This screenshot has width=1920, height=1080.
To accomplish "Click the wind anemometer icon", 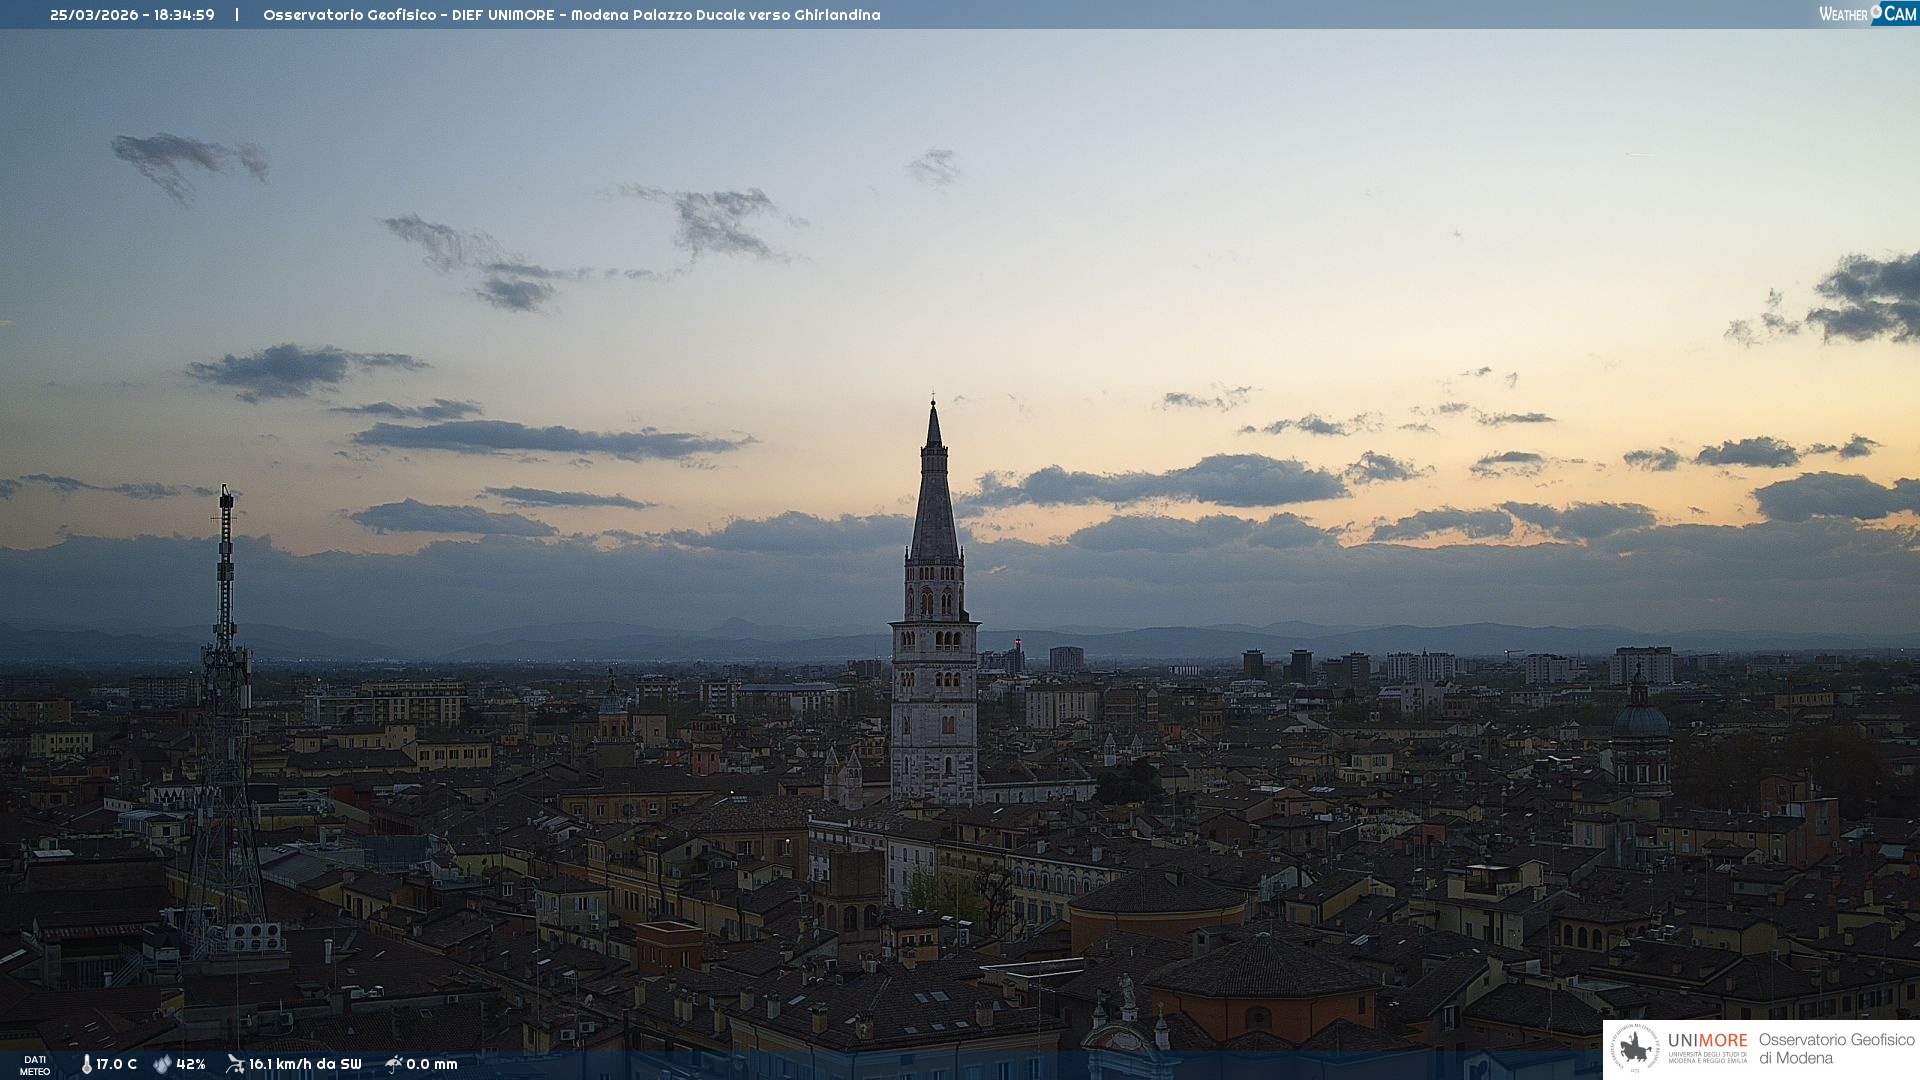I will click(x=235, y=1064).
